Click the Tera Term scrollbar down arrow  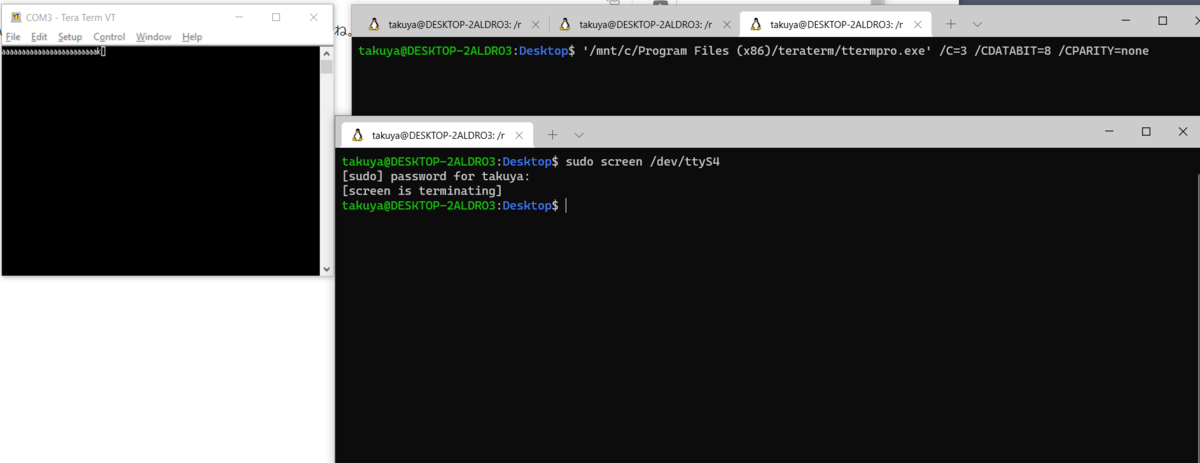click(326, 268)
